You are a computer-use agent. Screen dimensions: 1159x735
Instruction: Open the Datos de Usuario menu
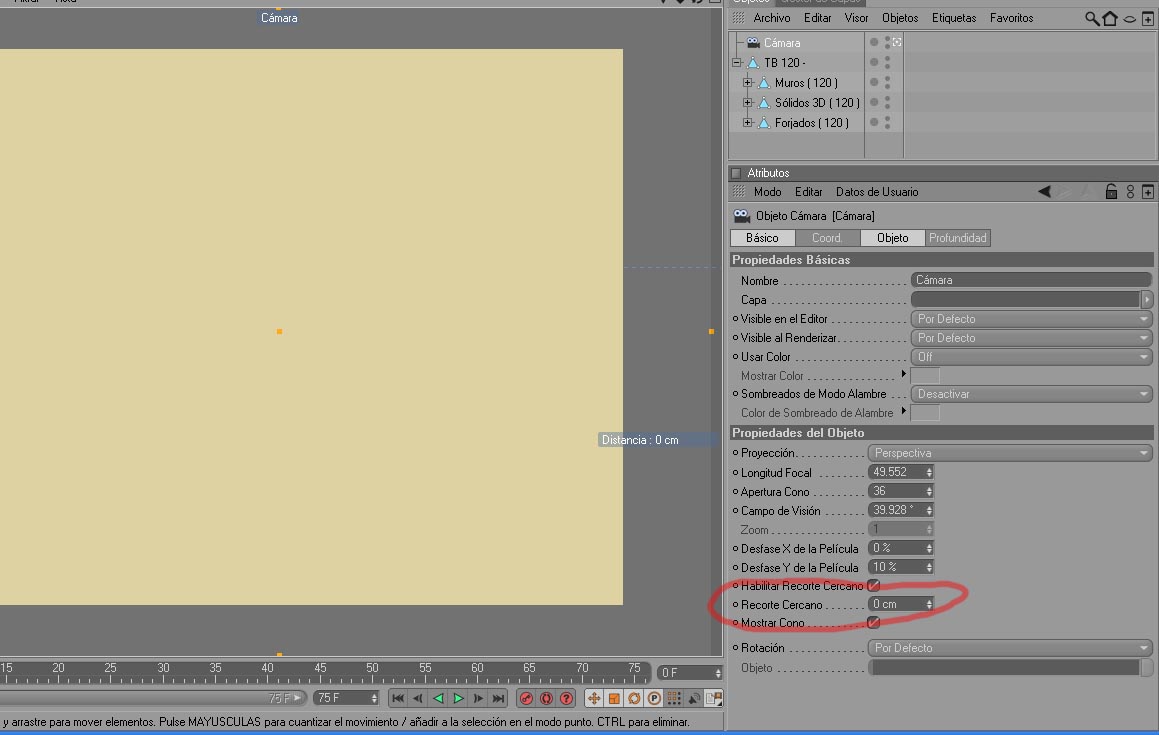tap(877, 192)
